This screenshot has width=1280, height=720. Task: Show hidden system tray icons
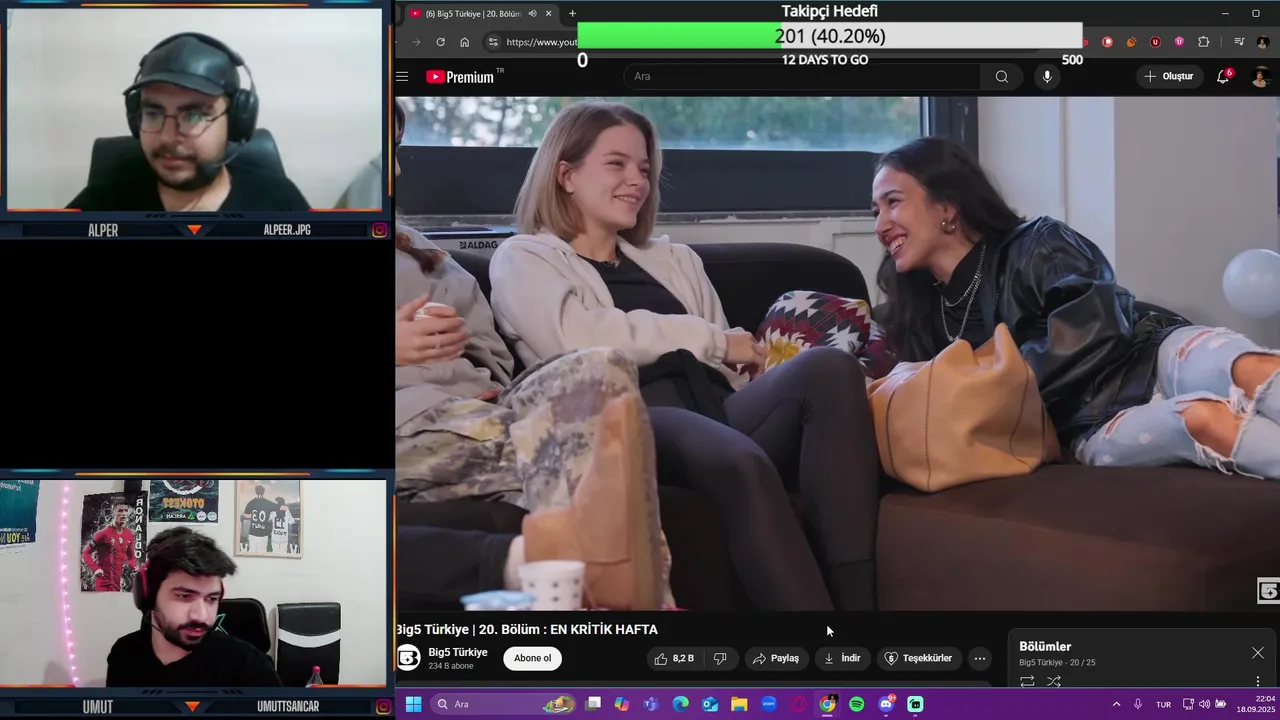tap(1116, 704)
